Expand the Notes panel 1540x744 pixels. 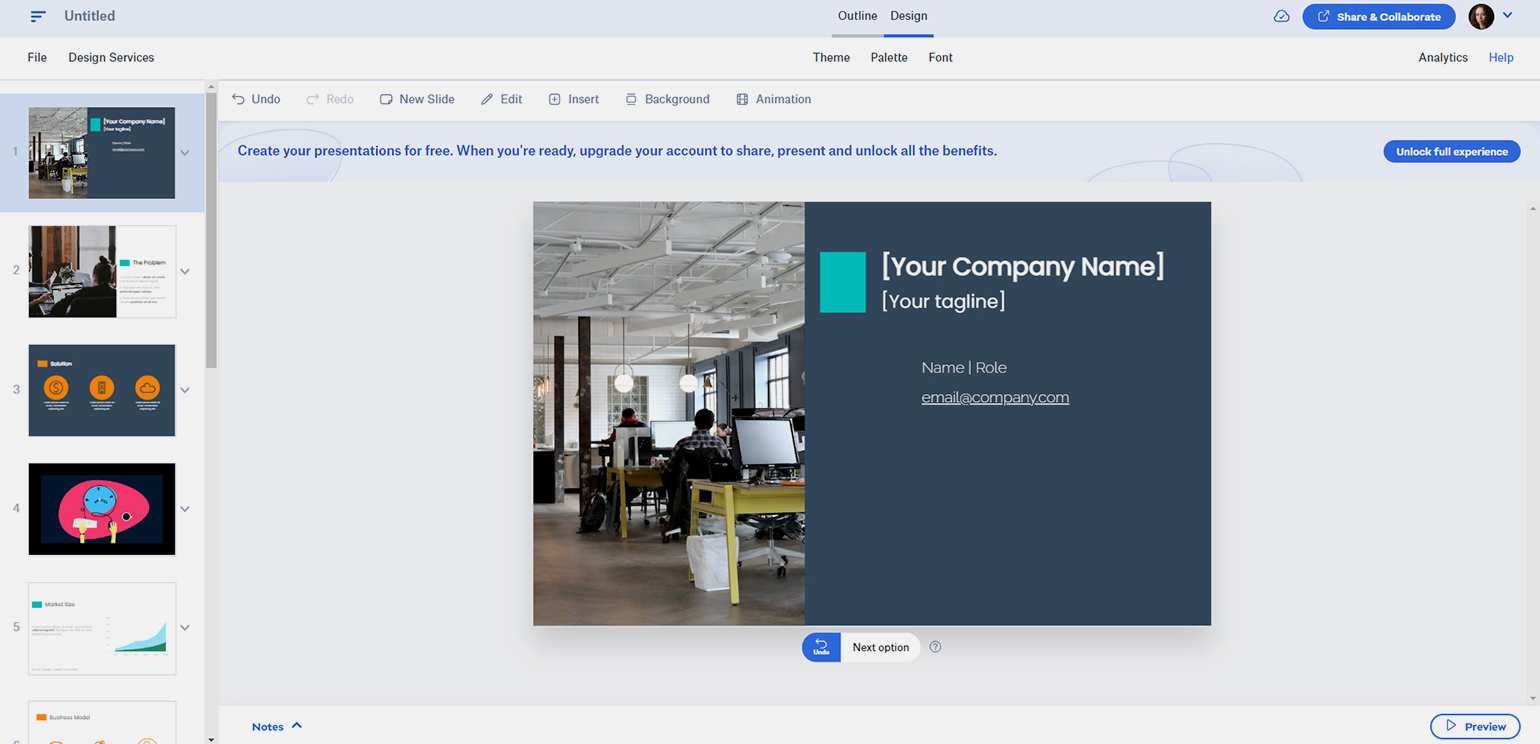(277, 726)
